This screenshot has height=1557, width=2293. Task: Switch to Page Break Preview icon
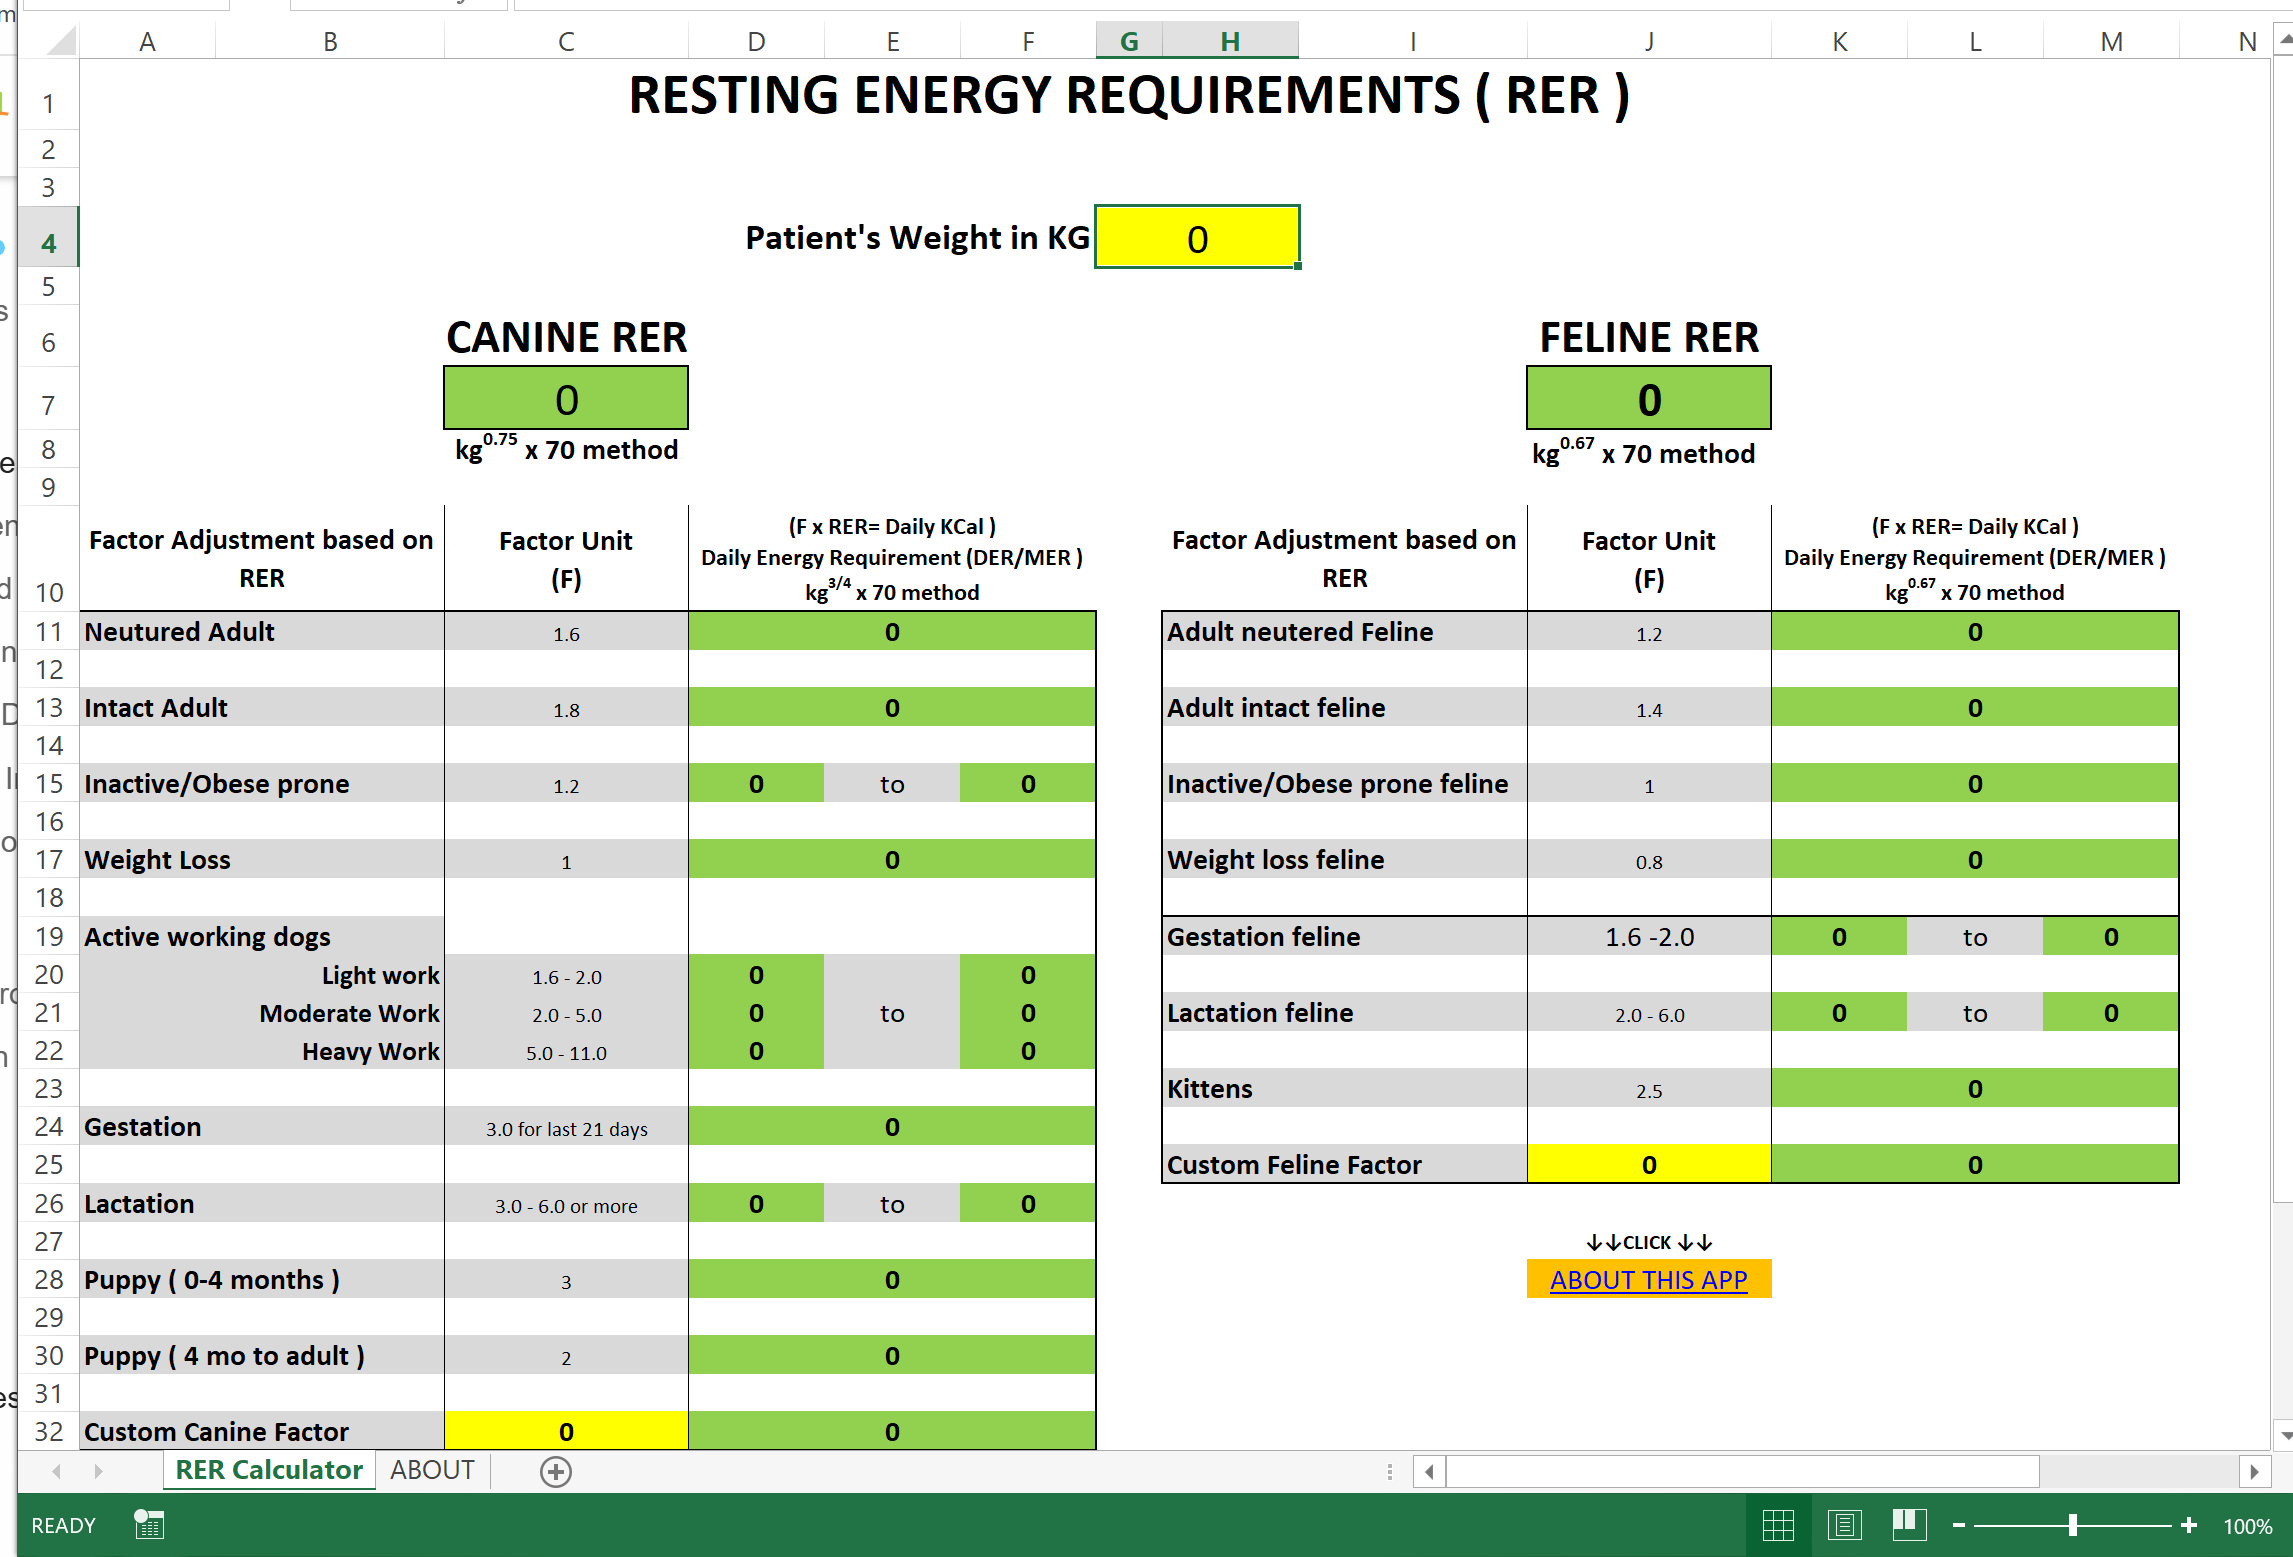pyautogui.click(x=1908, y=1525)
